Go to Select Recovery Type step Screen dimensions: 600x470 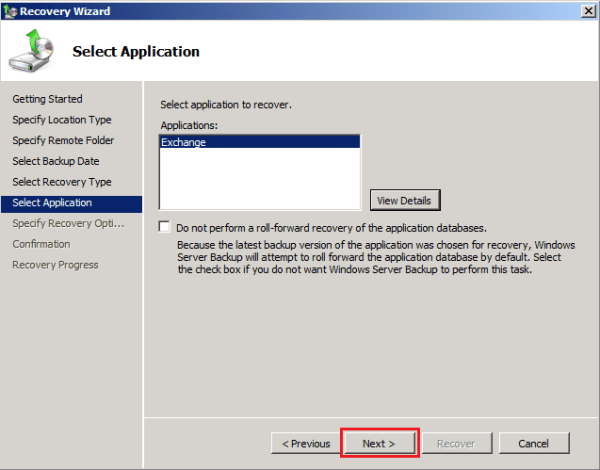click(62, 182)
